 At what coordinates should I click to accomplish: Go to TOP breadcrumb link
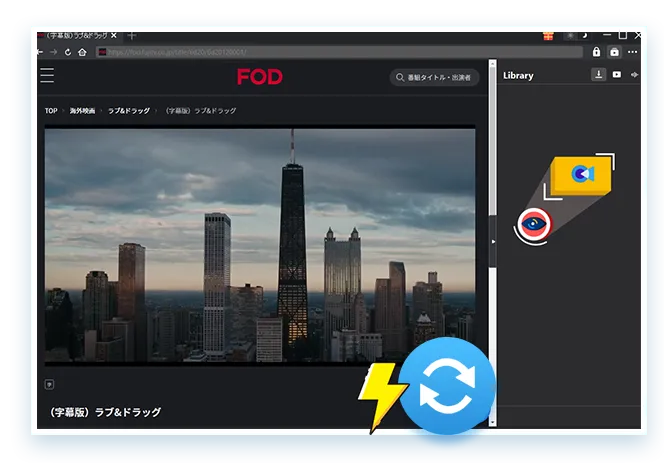pyautogui.click(x=51, y=111)
